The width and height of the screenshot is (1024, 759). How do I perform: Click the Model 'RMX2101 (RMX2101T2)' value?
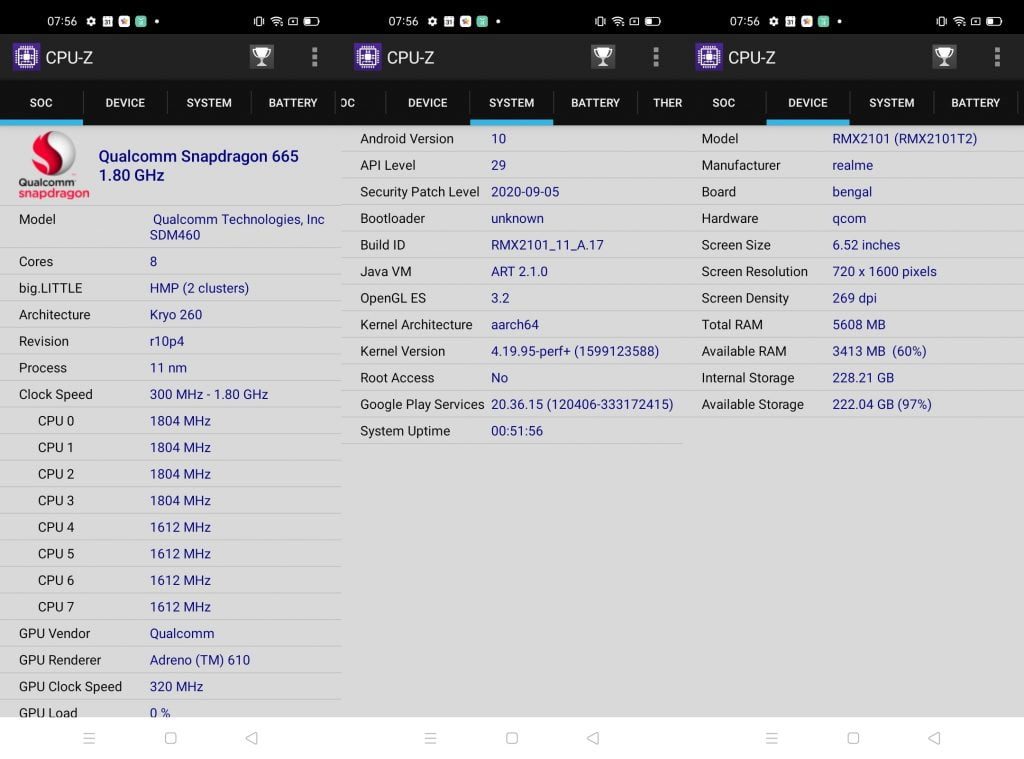click(x=904, y=138)
